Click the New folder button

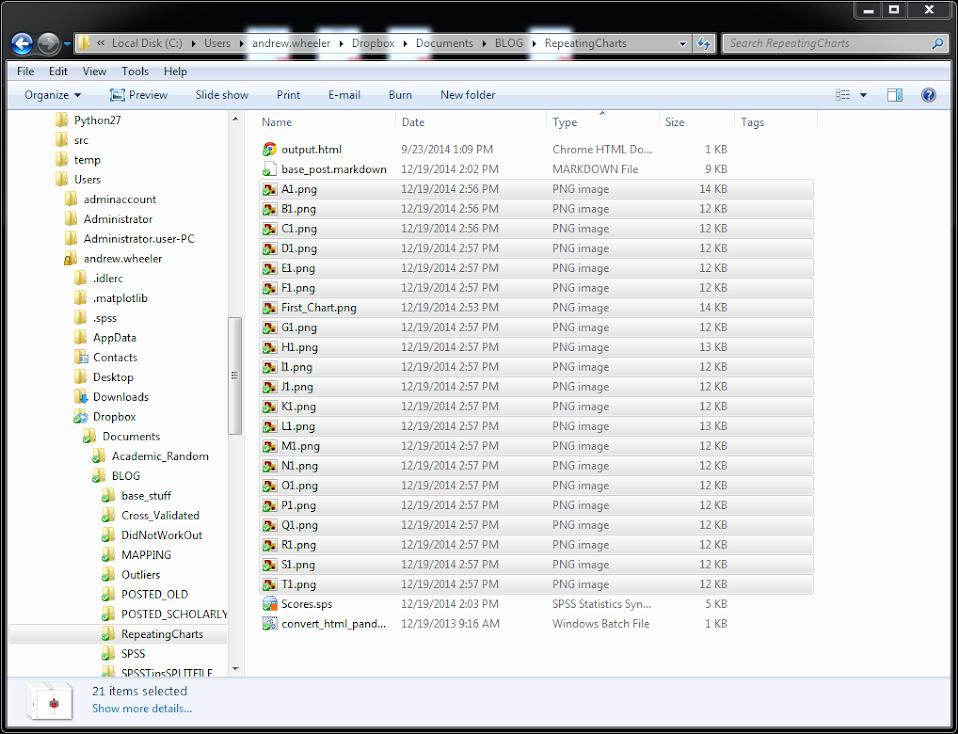(x=468, y=95)
